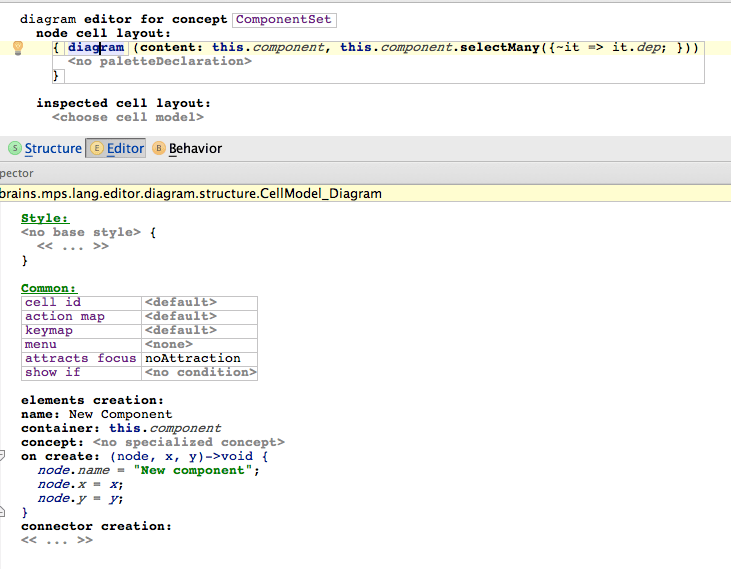Click the green Structure tab icon
The width and height of the screenshot is (731, 569).
click(14, 148)
